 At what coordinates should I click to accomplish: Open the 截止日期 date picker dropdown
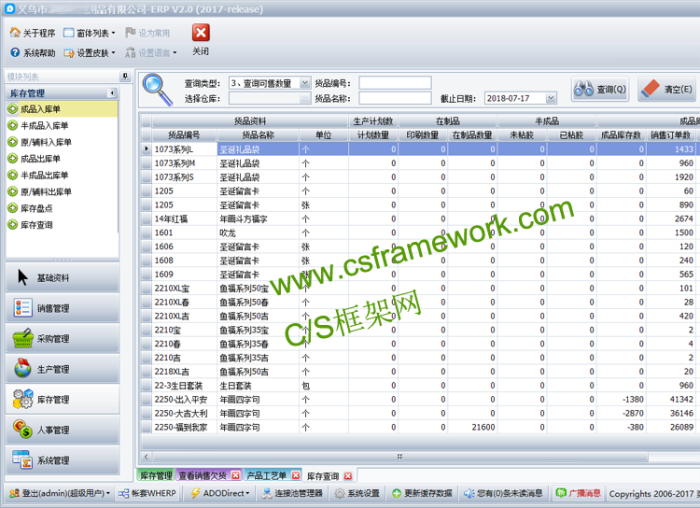tap(551, 99)
